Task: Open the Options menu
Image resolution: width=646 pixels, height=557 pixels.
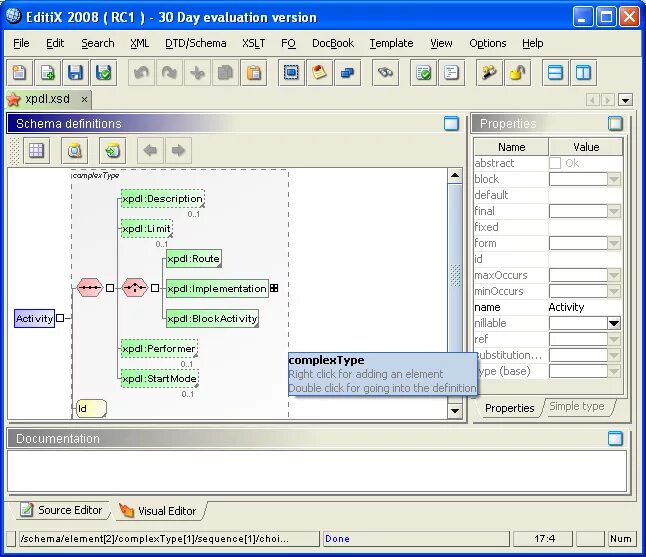Action: [x=488, y=43]
